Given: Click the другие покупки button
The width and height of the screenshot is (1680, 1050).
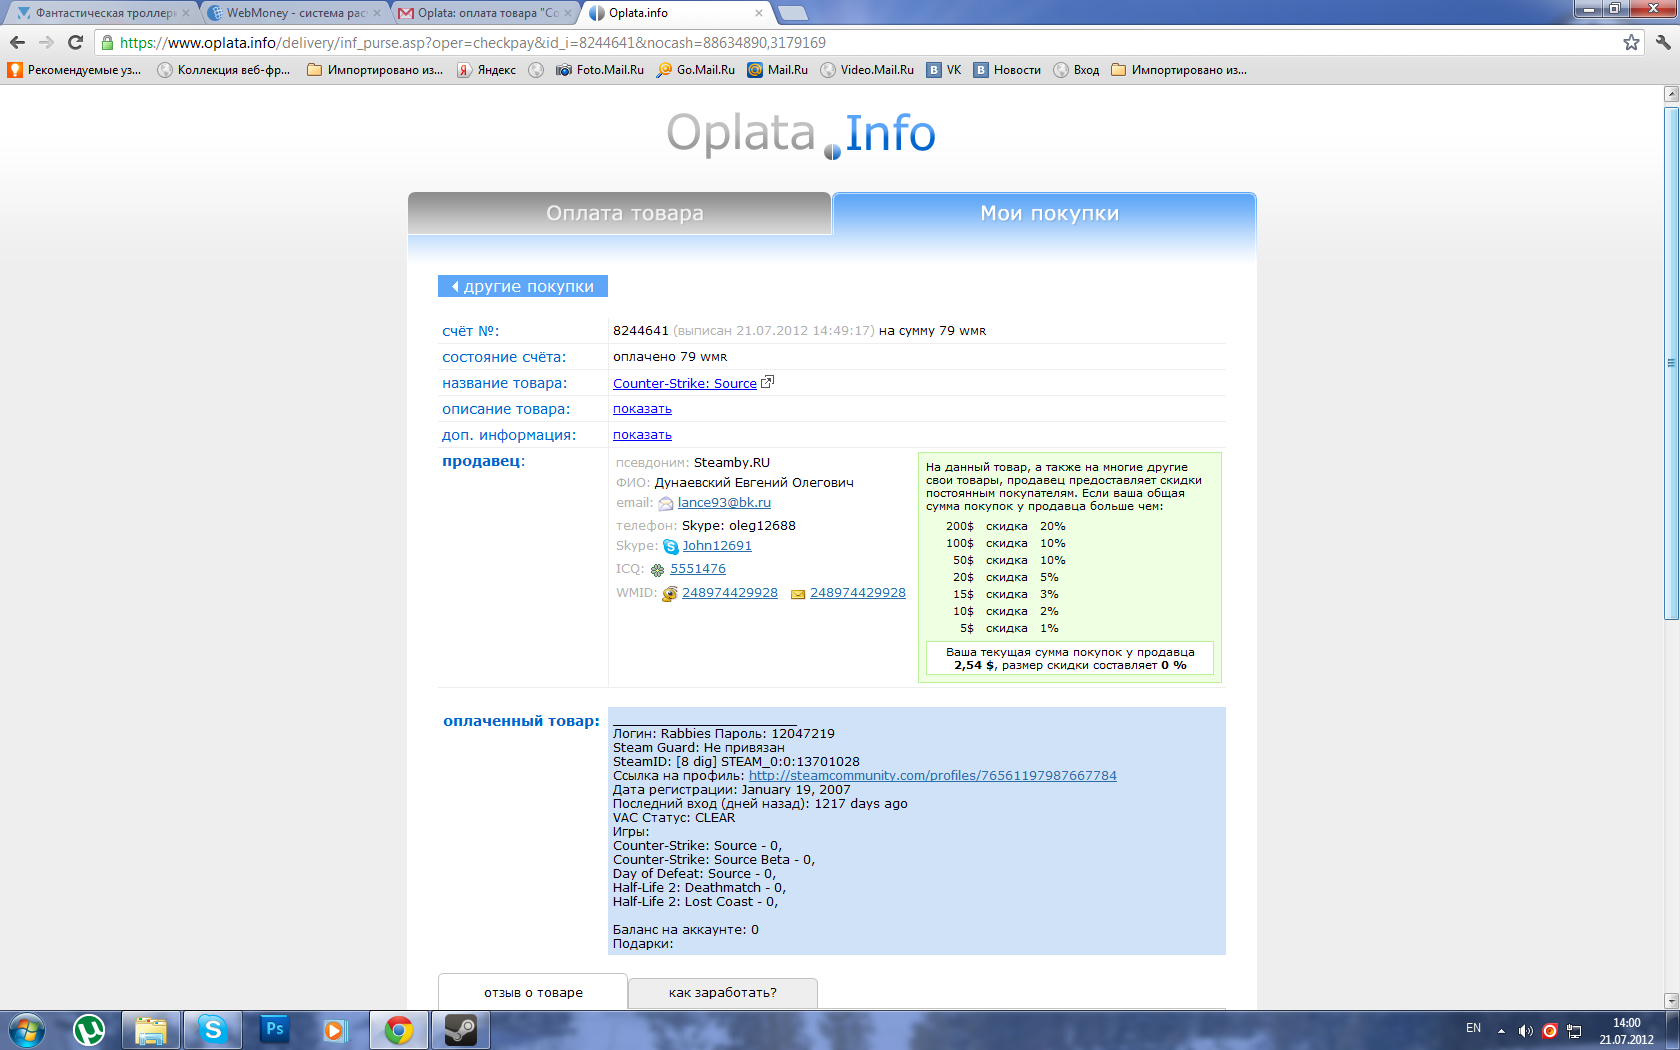Looking at the screenshot, I should pyautogui.click(x=522, y=286).
